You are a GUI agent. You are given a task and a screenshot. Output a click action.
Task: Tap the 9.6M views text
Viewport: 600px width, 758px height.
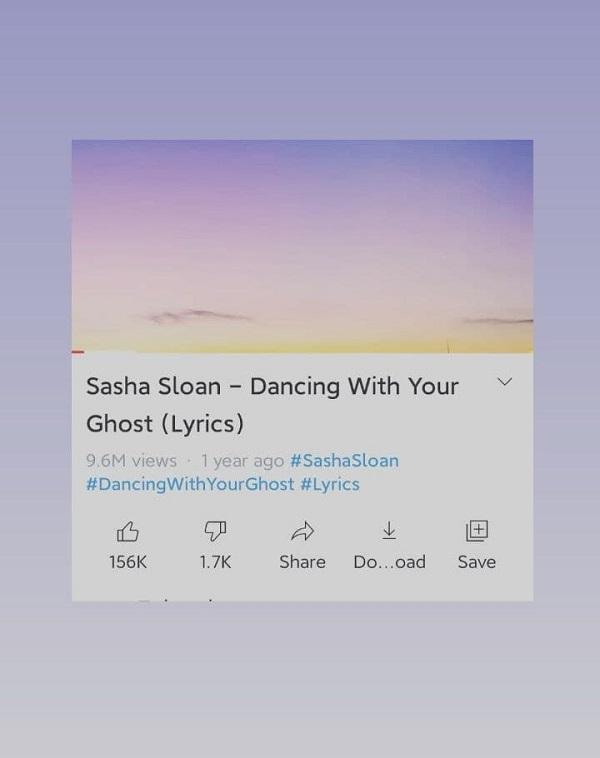tap(131, 461)
